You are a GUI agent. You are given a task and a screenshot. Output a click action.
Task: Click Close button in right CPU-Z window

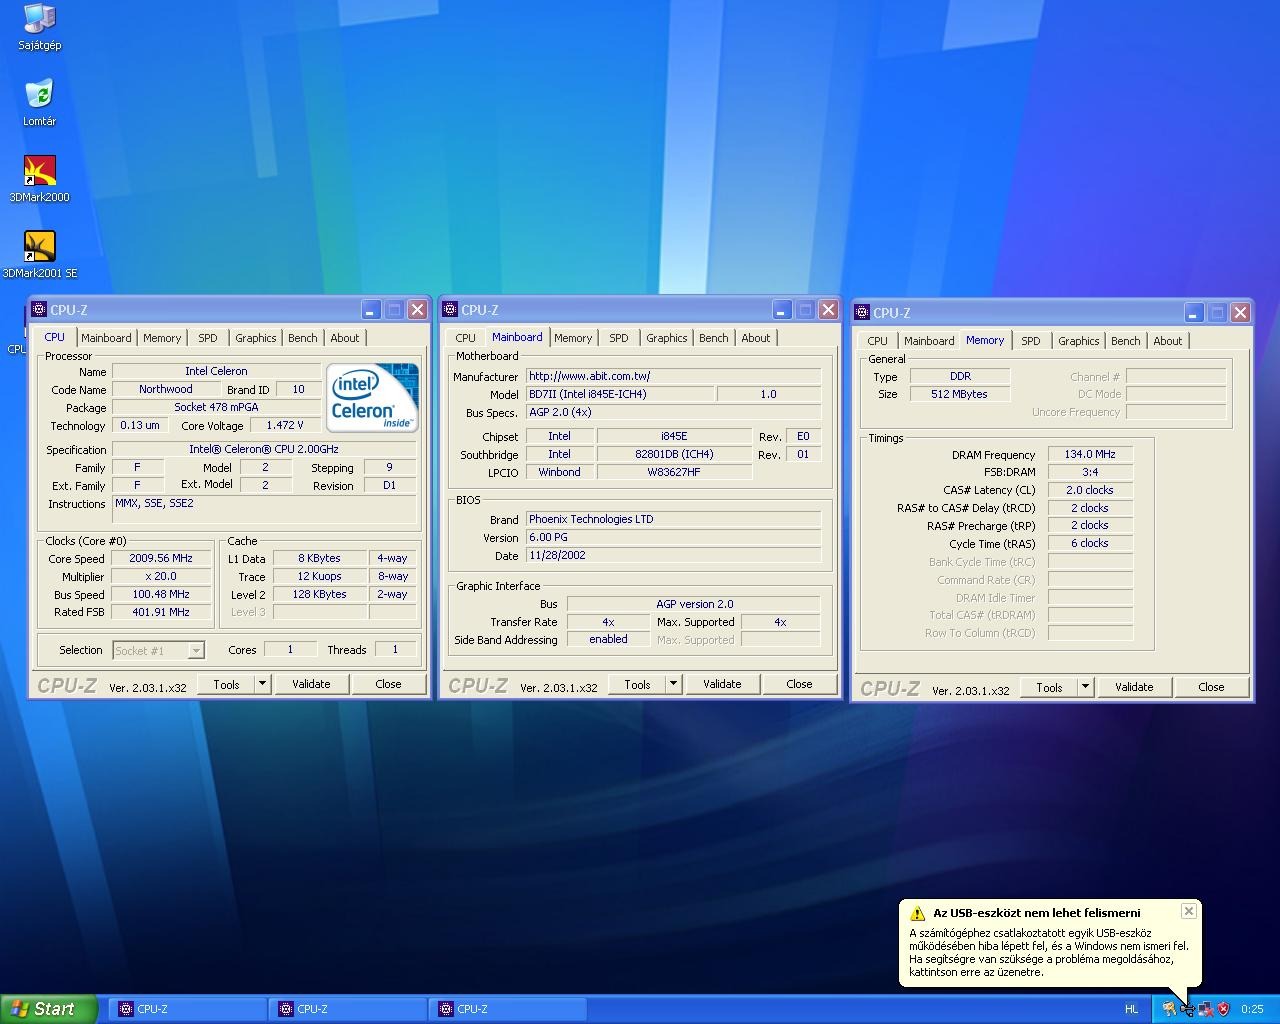pyautogui.click(x=1211, y=687)
